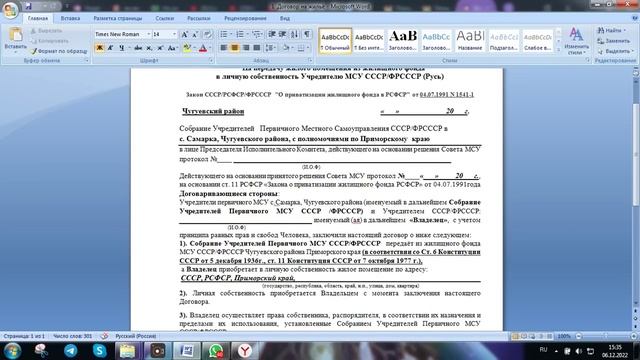The width and height of the screenshot is (640, 360).
Task: Toggle strikethrough formatting
Action: point(138,48)
